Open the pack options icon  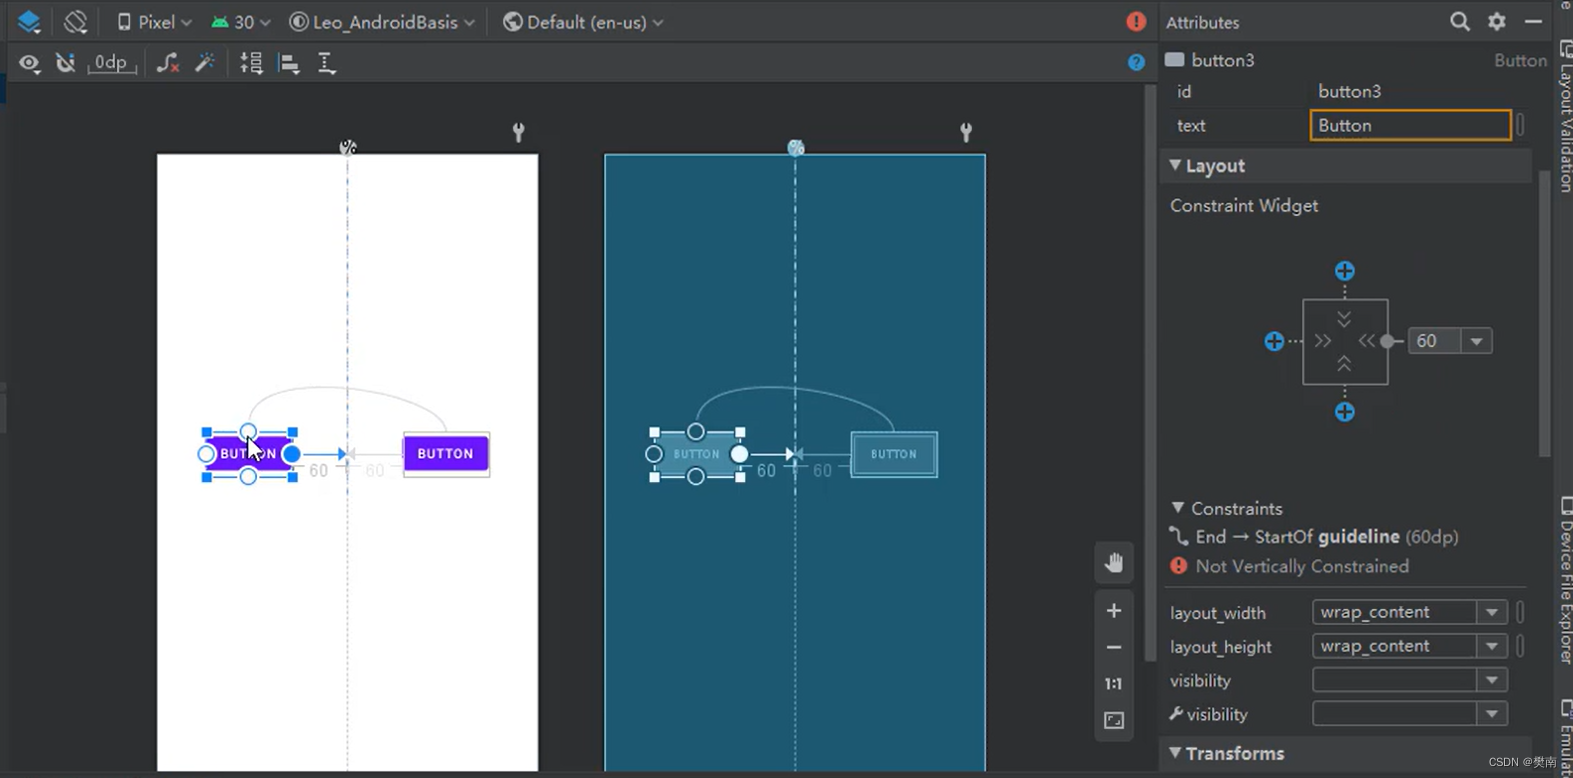251,63
